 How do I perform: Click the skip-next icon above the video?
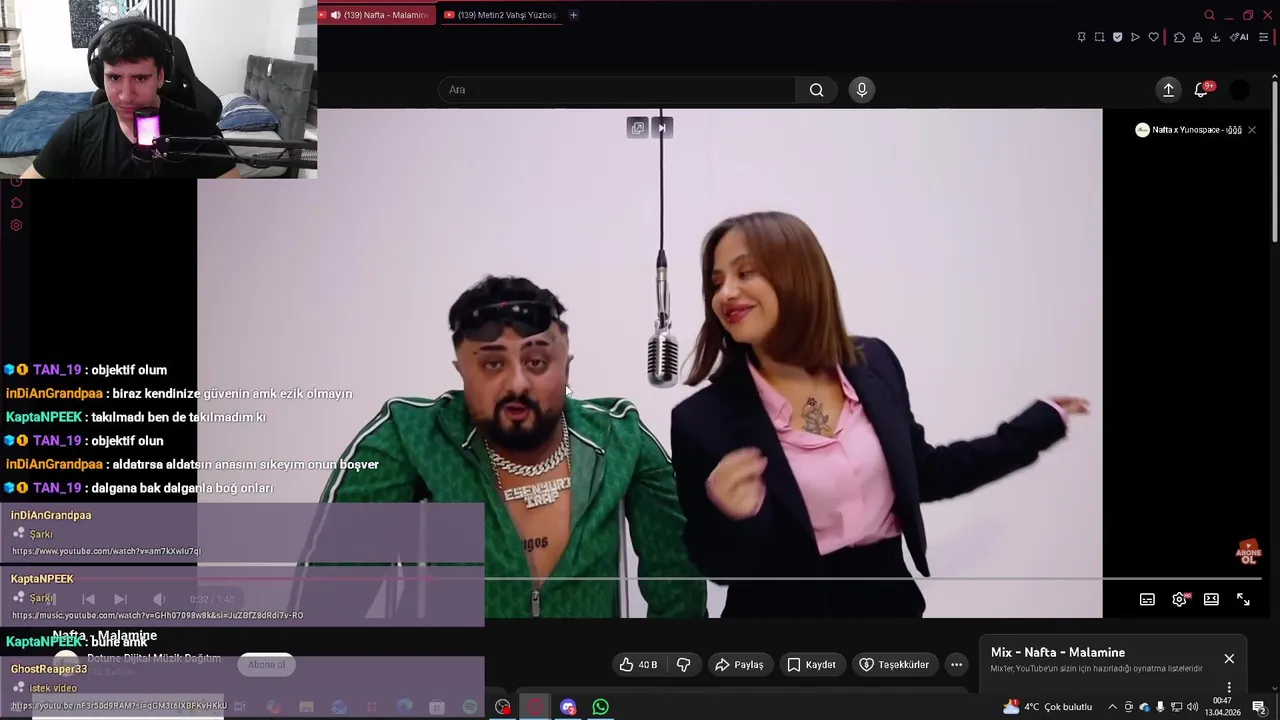[661, 128]
